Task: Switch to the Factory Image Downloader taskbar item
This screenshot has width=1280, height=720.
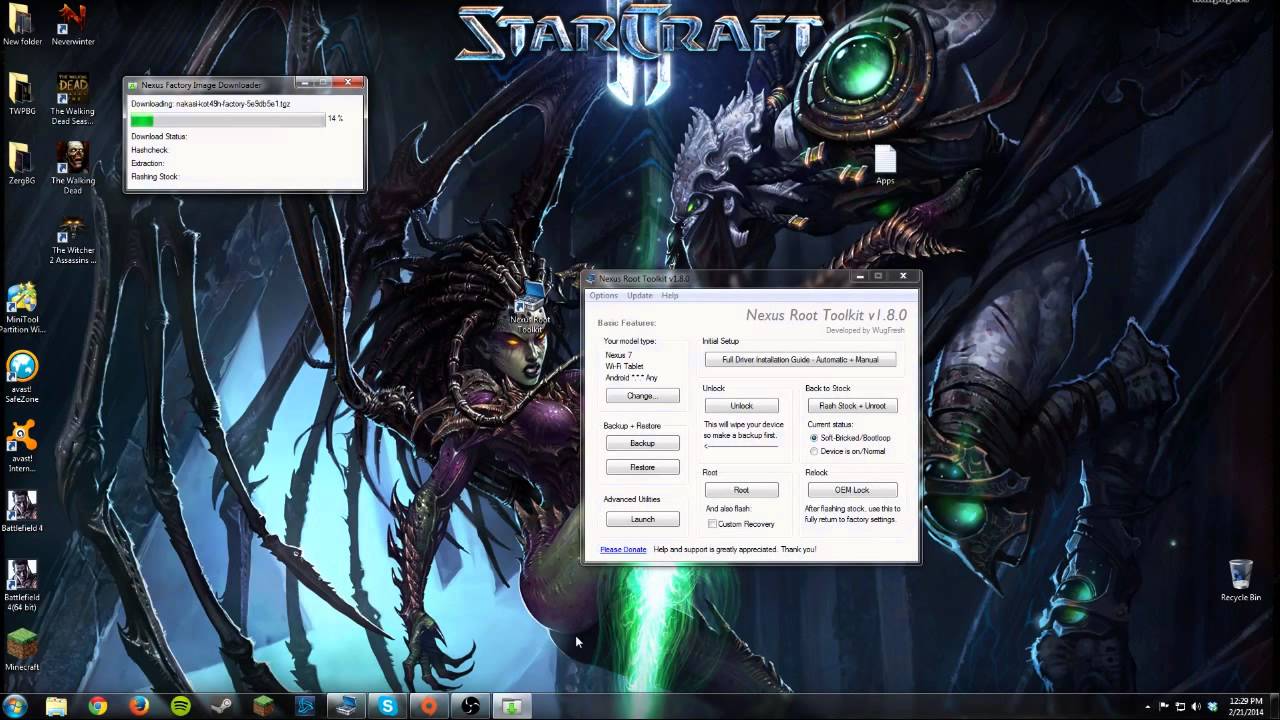Action: coord(512,706)
